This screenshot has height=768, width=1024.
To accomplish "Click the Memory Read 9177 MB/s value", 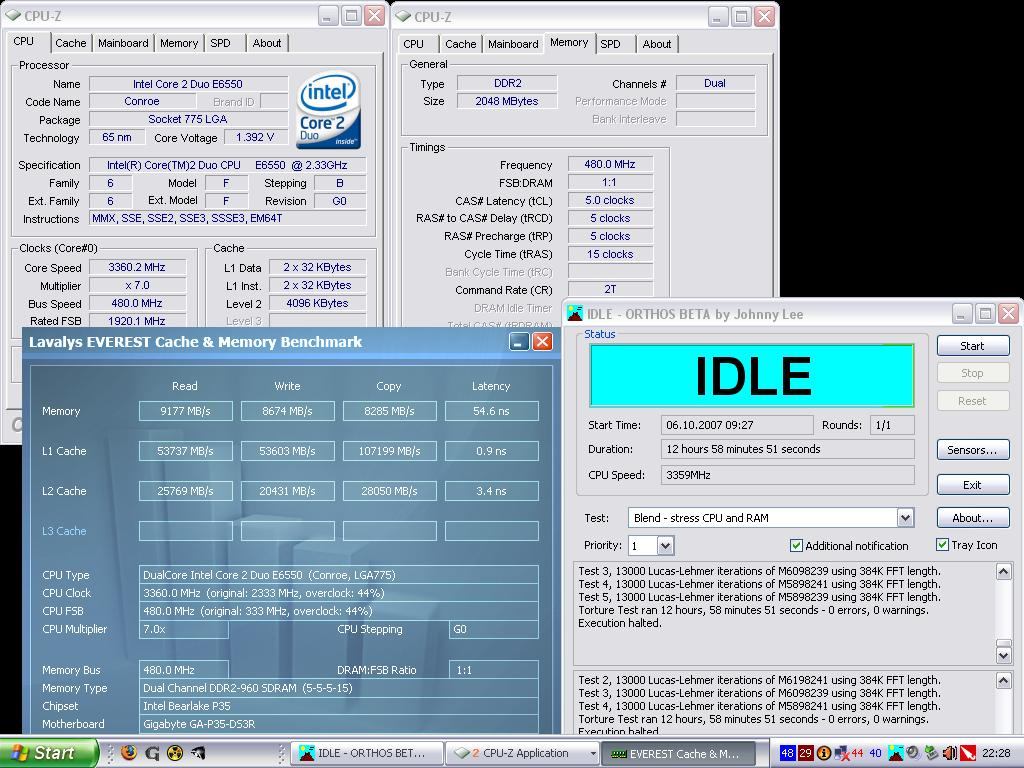I will pos(185,411).
